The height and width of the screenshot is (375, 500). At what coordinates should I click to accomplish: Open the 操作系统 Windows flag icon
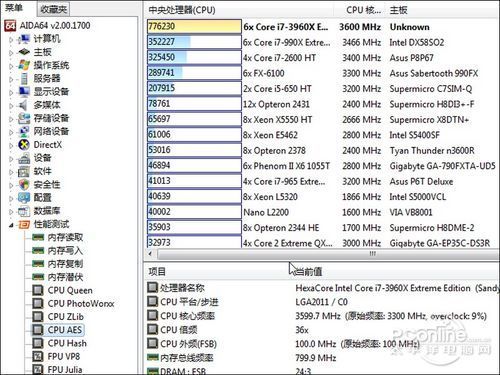[x=24, y=65]
